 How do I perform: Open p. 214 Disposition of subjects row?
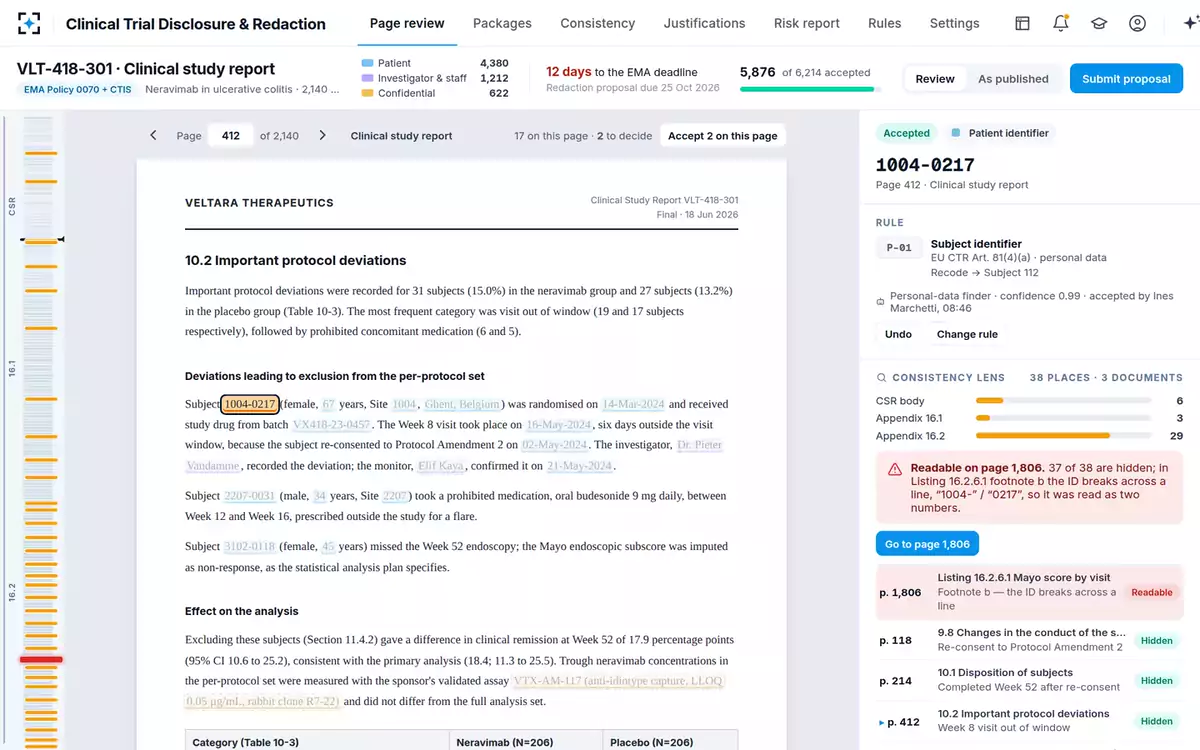1029,680
